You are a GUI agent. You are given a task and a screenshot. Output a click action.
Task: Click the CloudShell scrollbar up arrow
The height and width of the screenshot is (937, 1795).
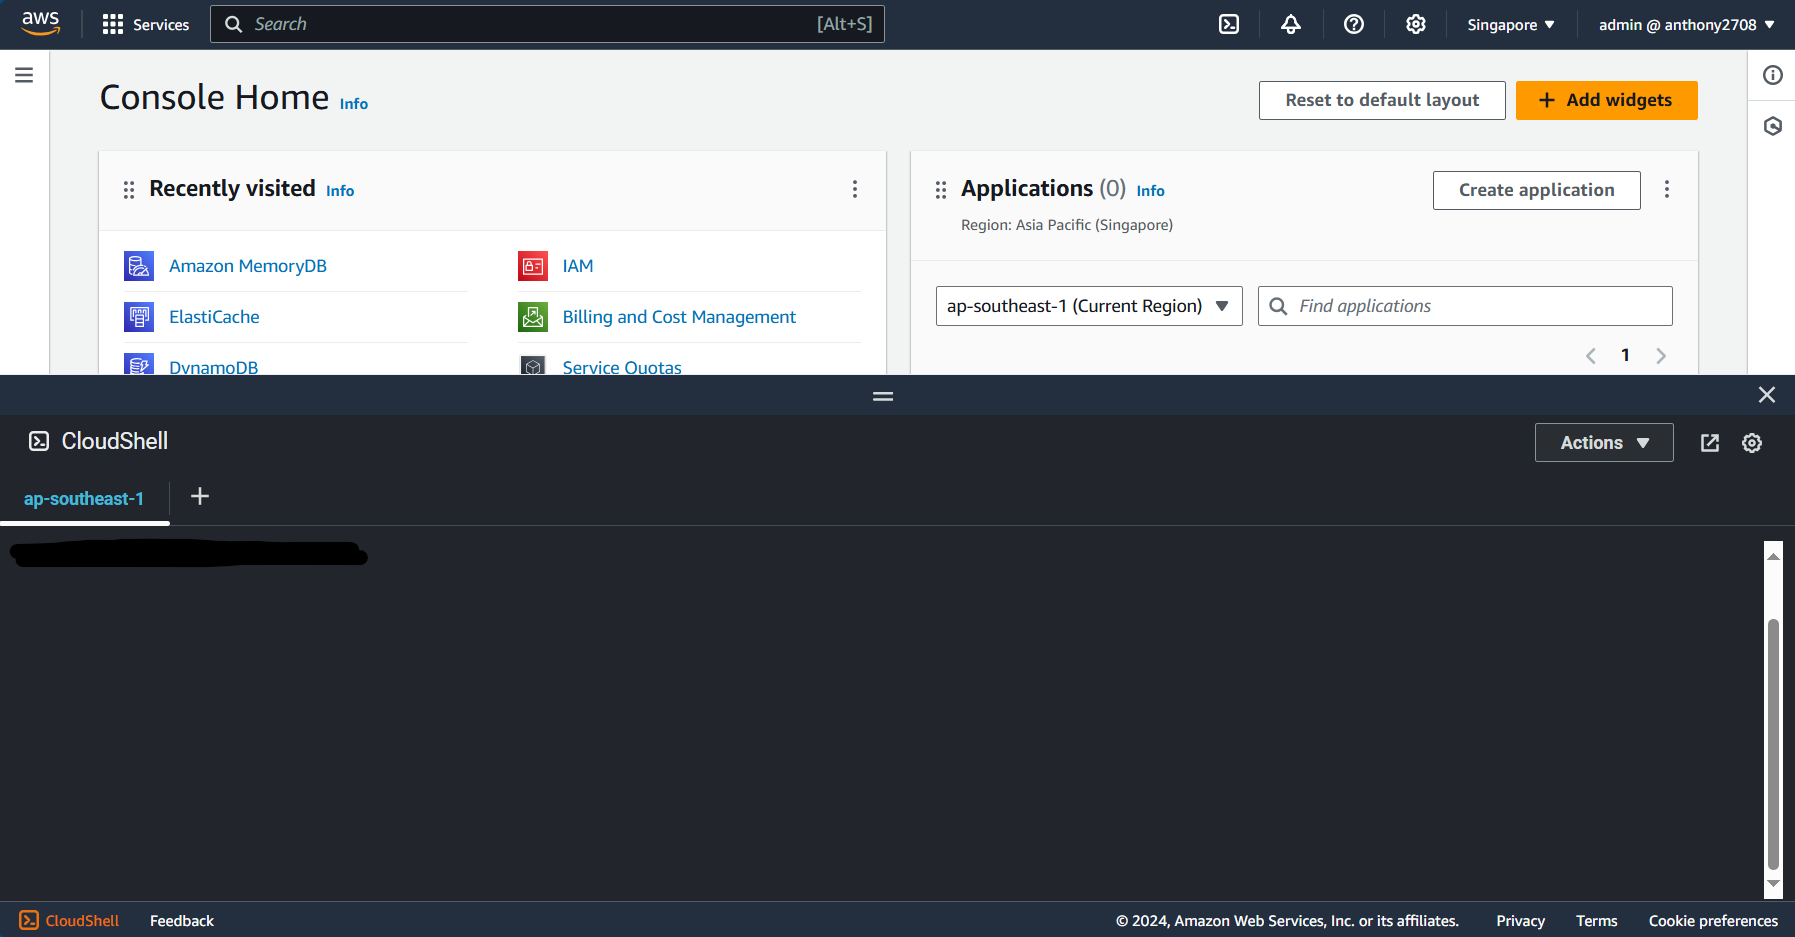[1774, 556]
